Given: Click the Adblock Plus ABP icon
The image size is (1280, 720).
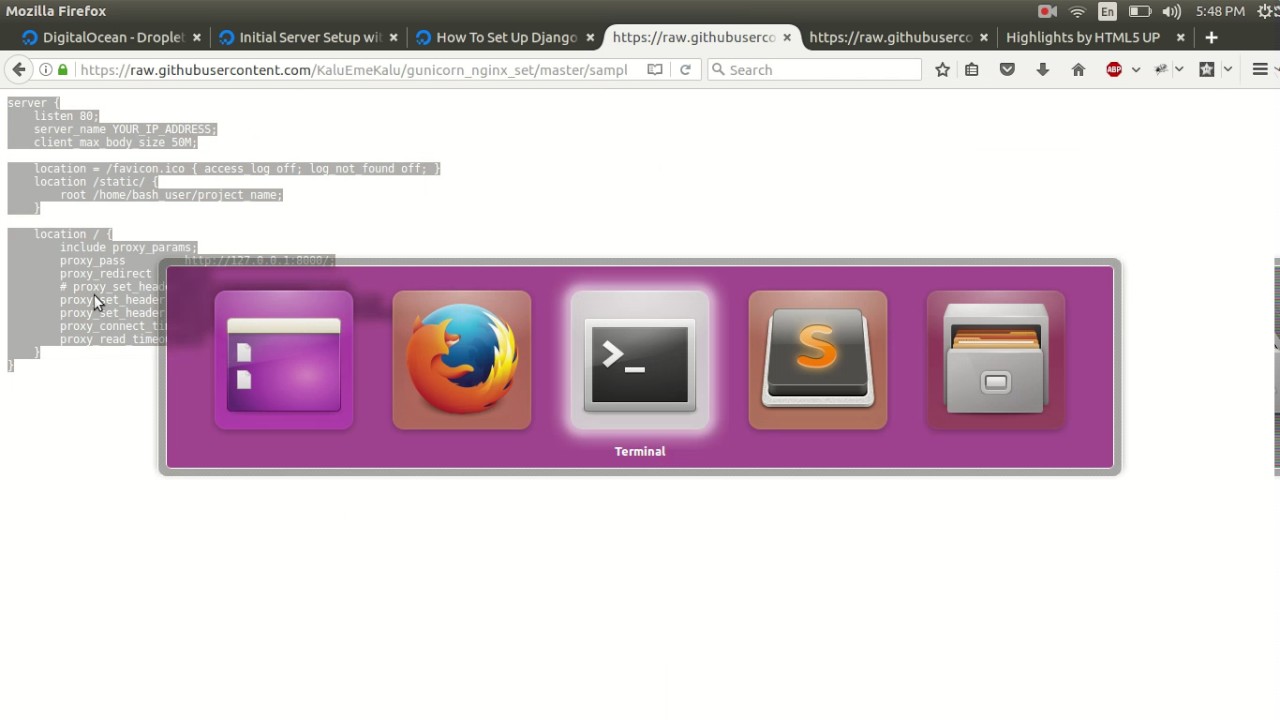Looking at the screenshot, I should [1114, 70].
